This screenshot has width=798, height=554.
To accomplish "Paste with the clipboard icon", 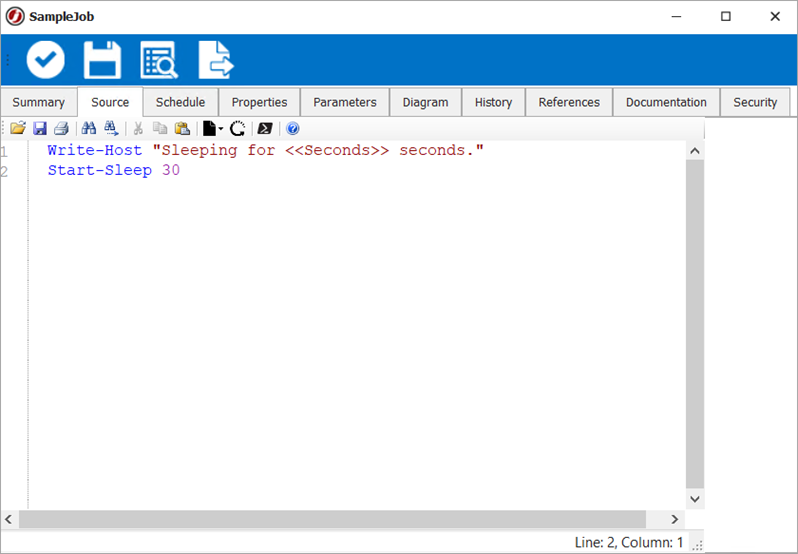I will [182, 128].
